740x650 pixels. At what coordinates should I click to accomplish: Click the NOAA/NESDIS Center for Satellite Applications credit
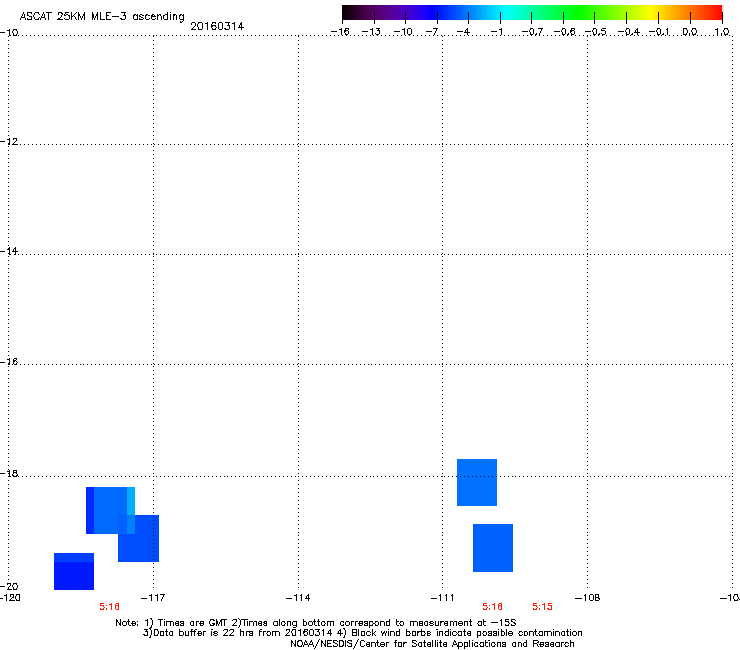(x=432, y=644)
